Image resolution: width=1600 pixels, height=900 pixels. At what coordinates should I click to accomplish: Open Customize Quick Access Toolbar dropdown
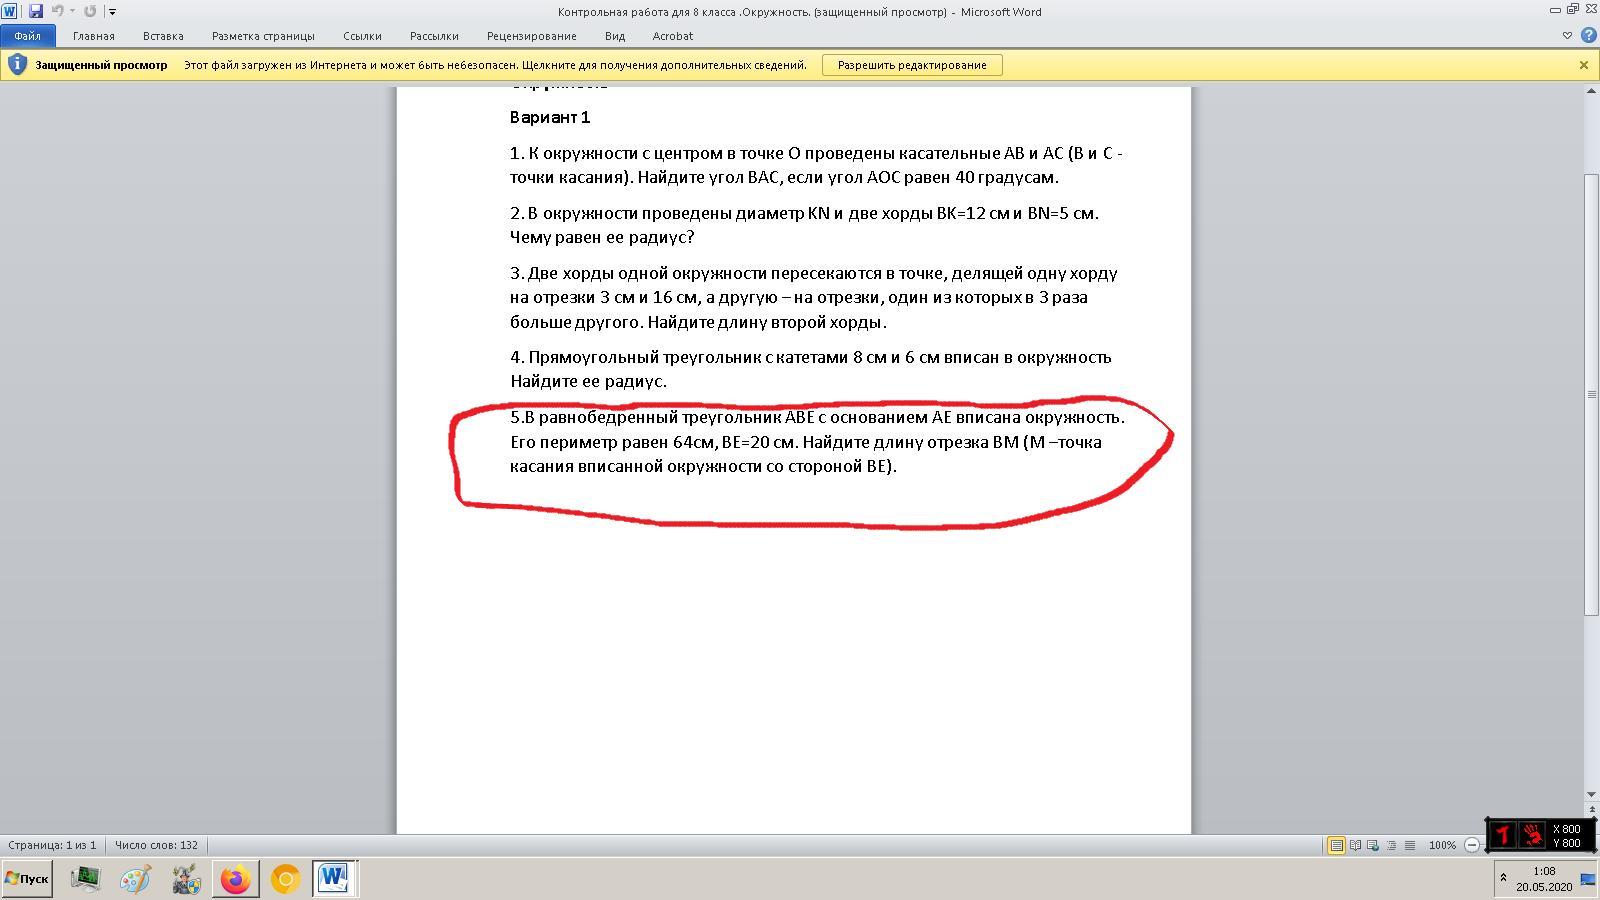pyautogui.click(x=112, y=12)
